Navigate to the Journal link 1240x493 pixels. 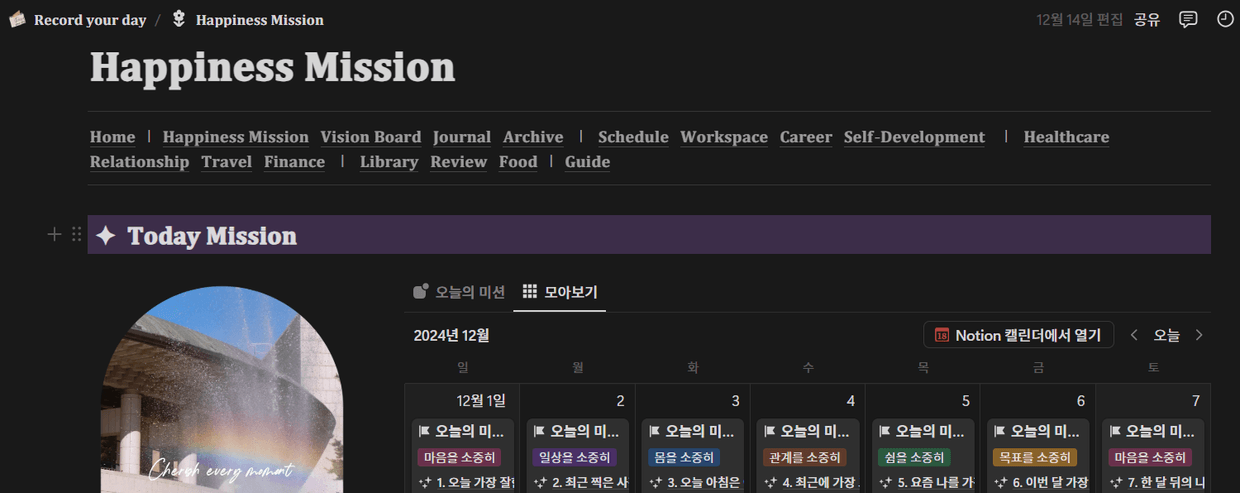tap(461, 137)
